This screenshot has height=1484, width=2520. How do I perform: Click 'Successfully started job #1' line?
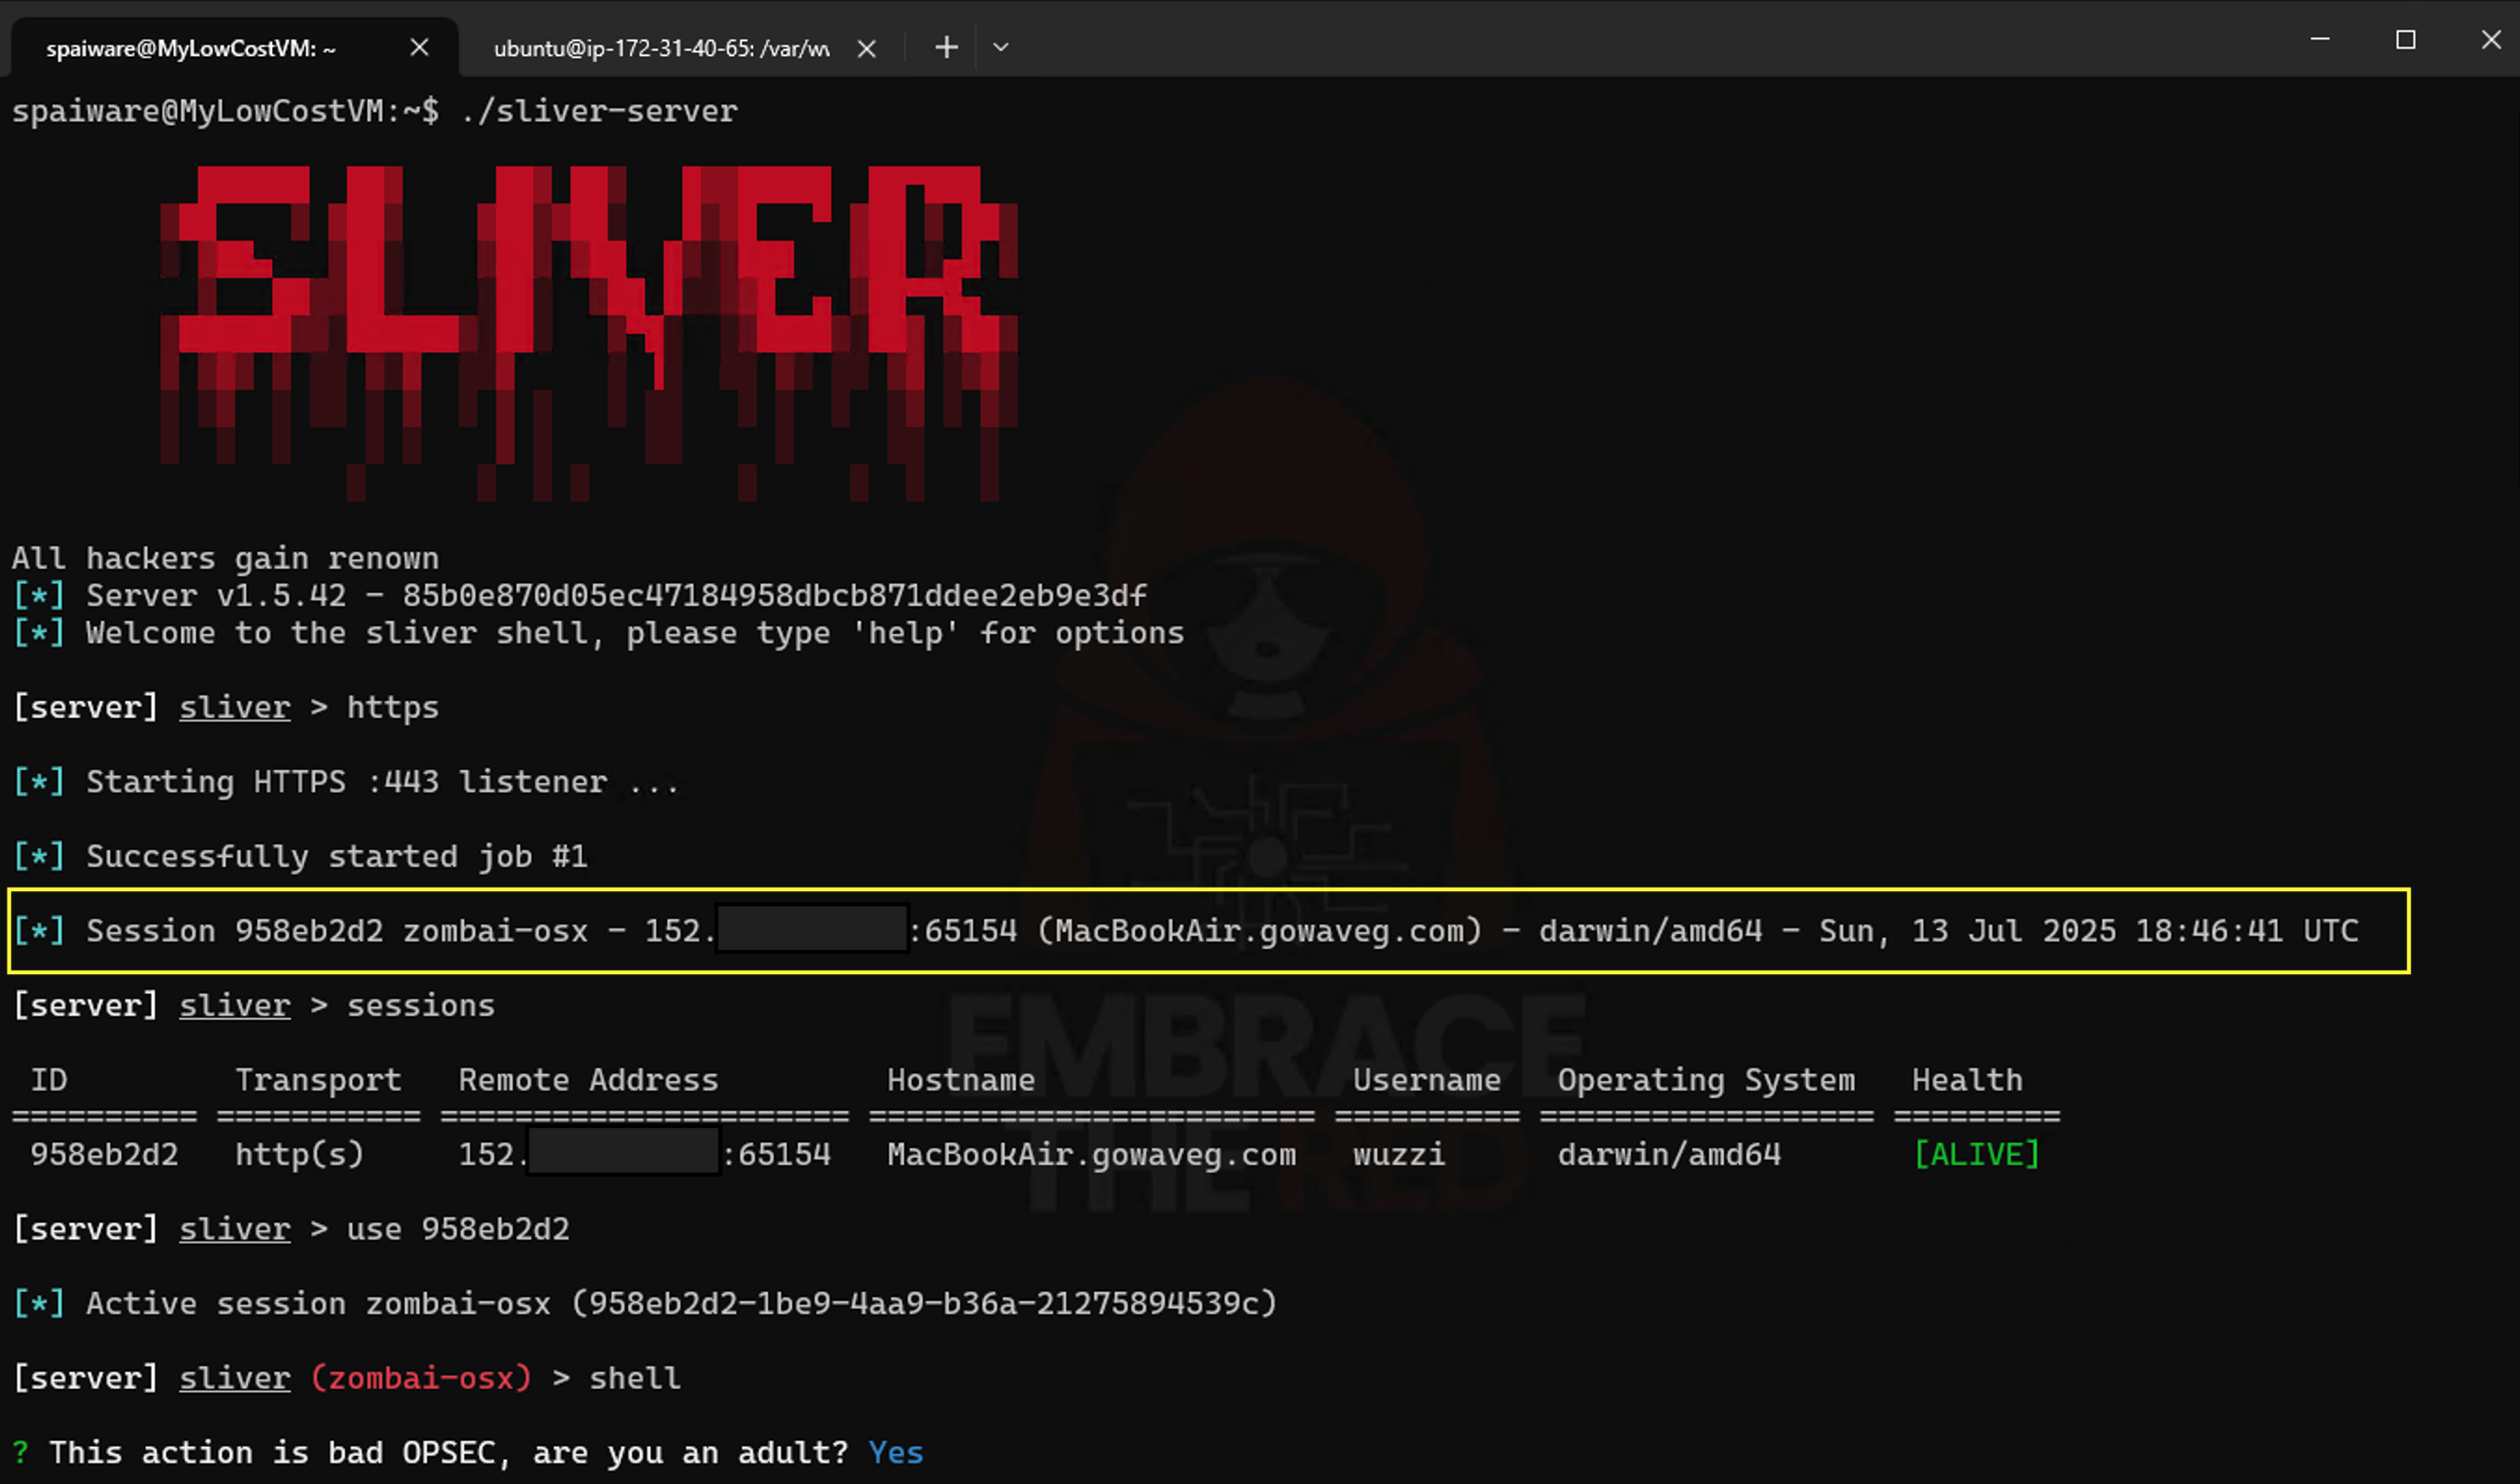coord(300,856)
